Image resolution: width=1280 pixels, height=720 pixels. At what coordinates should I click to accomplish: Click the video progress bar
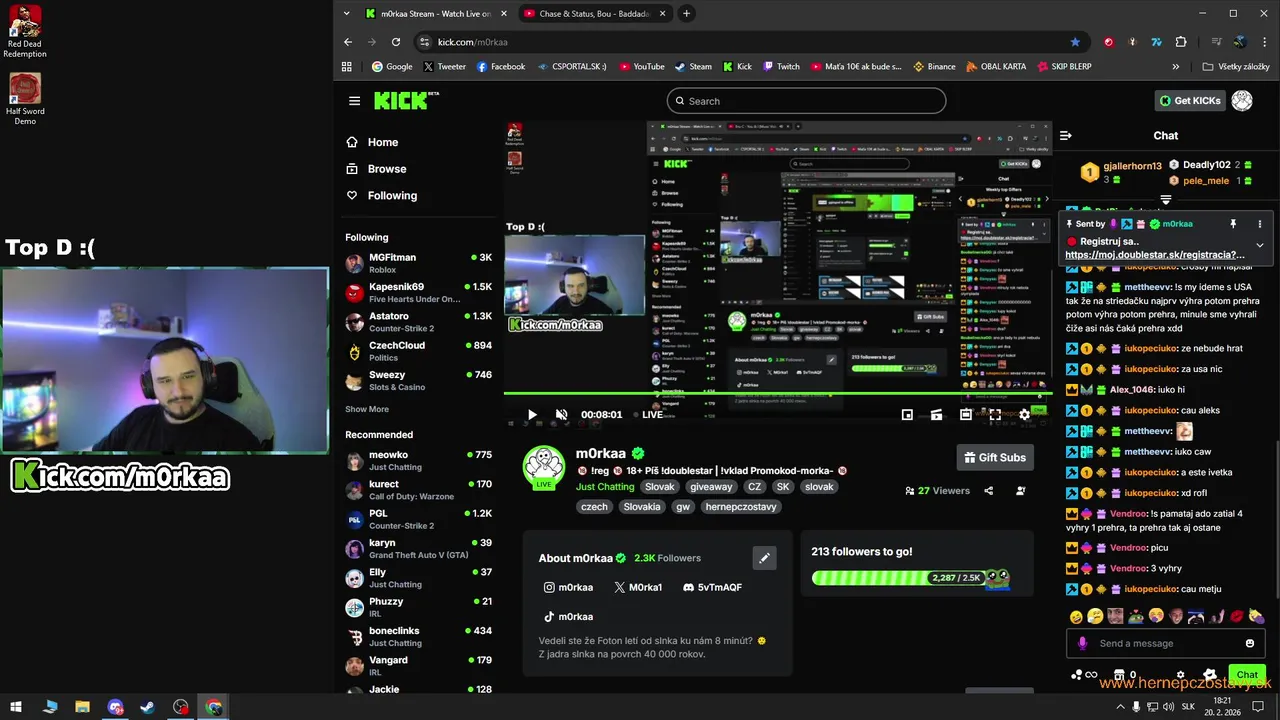tap(778, 395)
